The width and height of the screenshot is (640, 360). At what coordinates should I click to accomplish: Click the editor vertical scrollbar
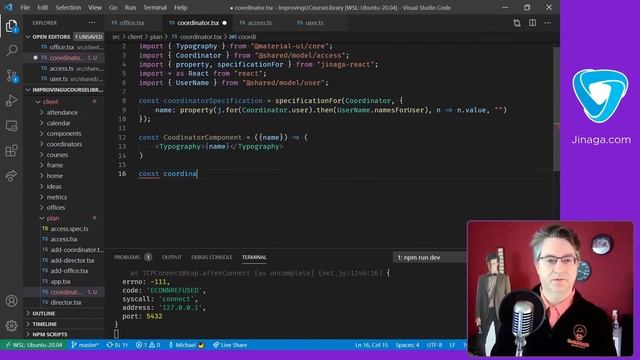point(556,108)
